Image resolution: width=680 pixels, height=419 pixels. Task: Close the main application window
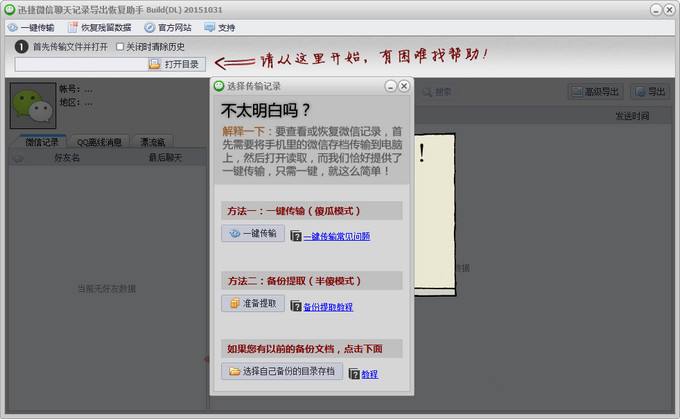669,10
